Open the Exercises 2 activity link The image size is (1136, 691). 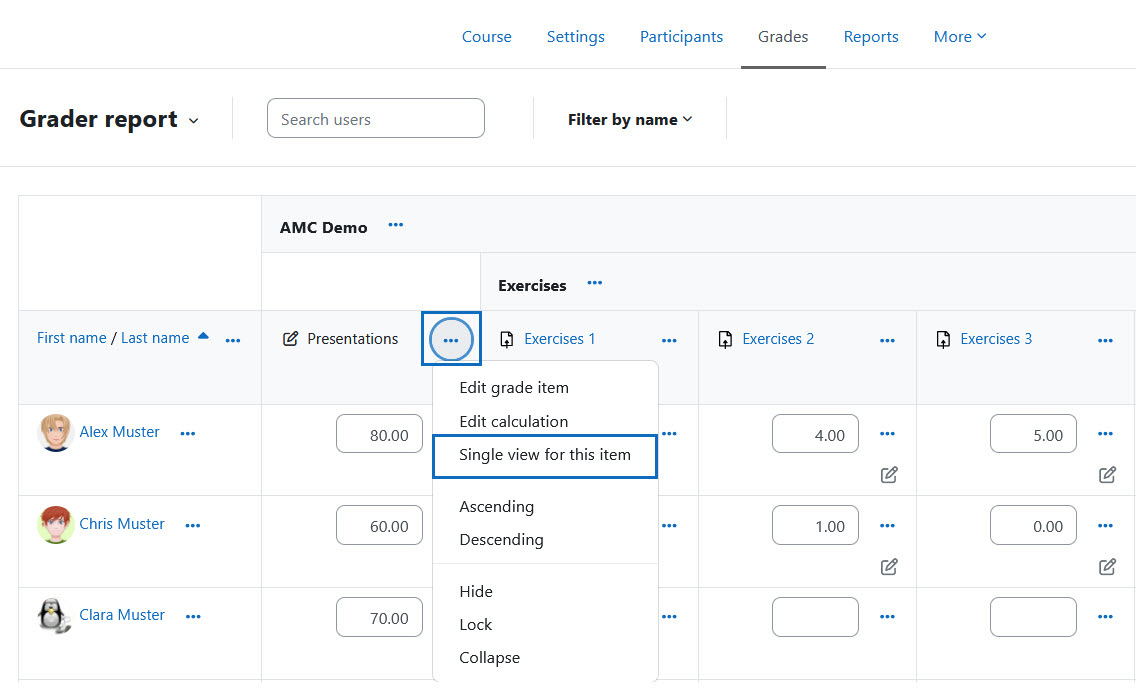coord(778,339)
